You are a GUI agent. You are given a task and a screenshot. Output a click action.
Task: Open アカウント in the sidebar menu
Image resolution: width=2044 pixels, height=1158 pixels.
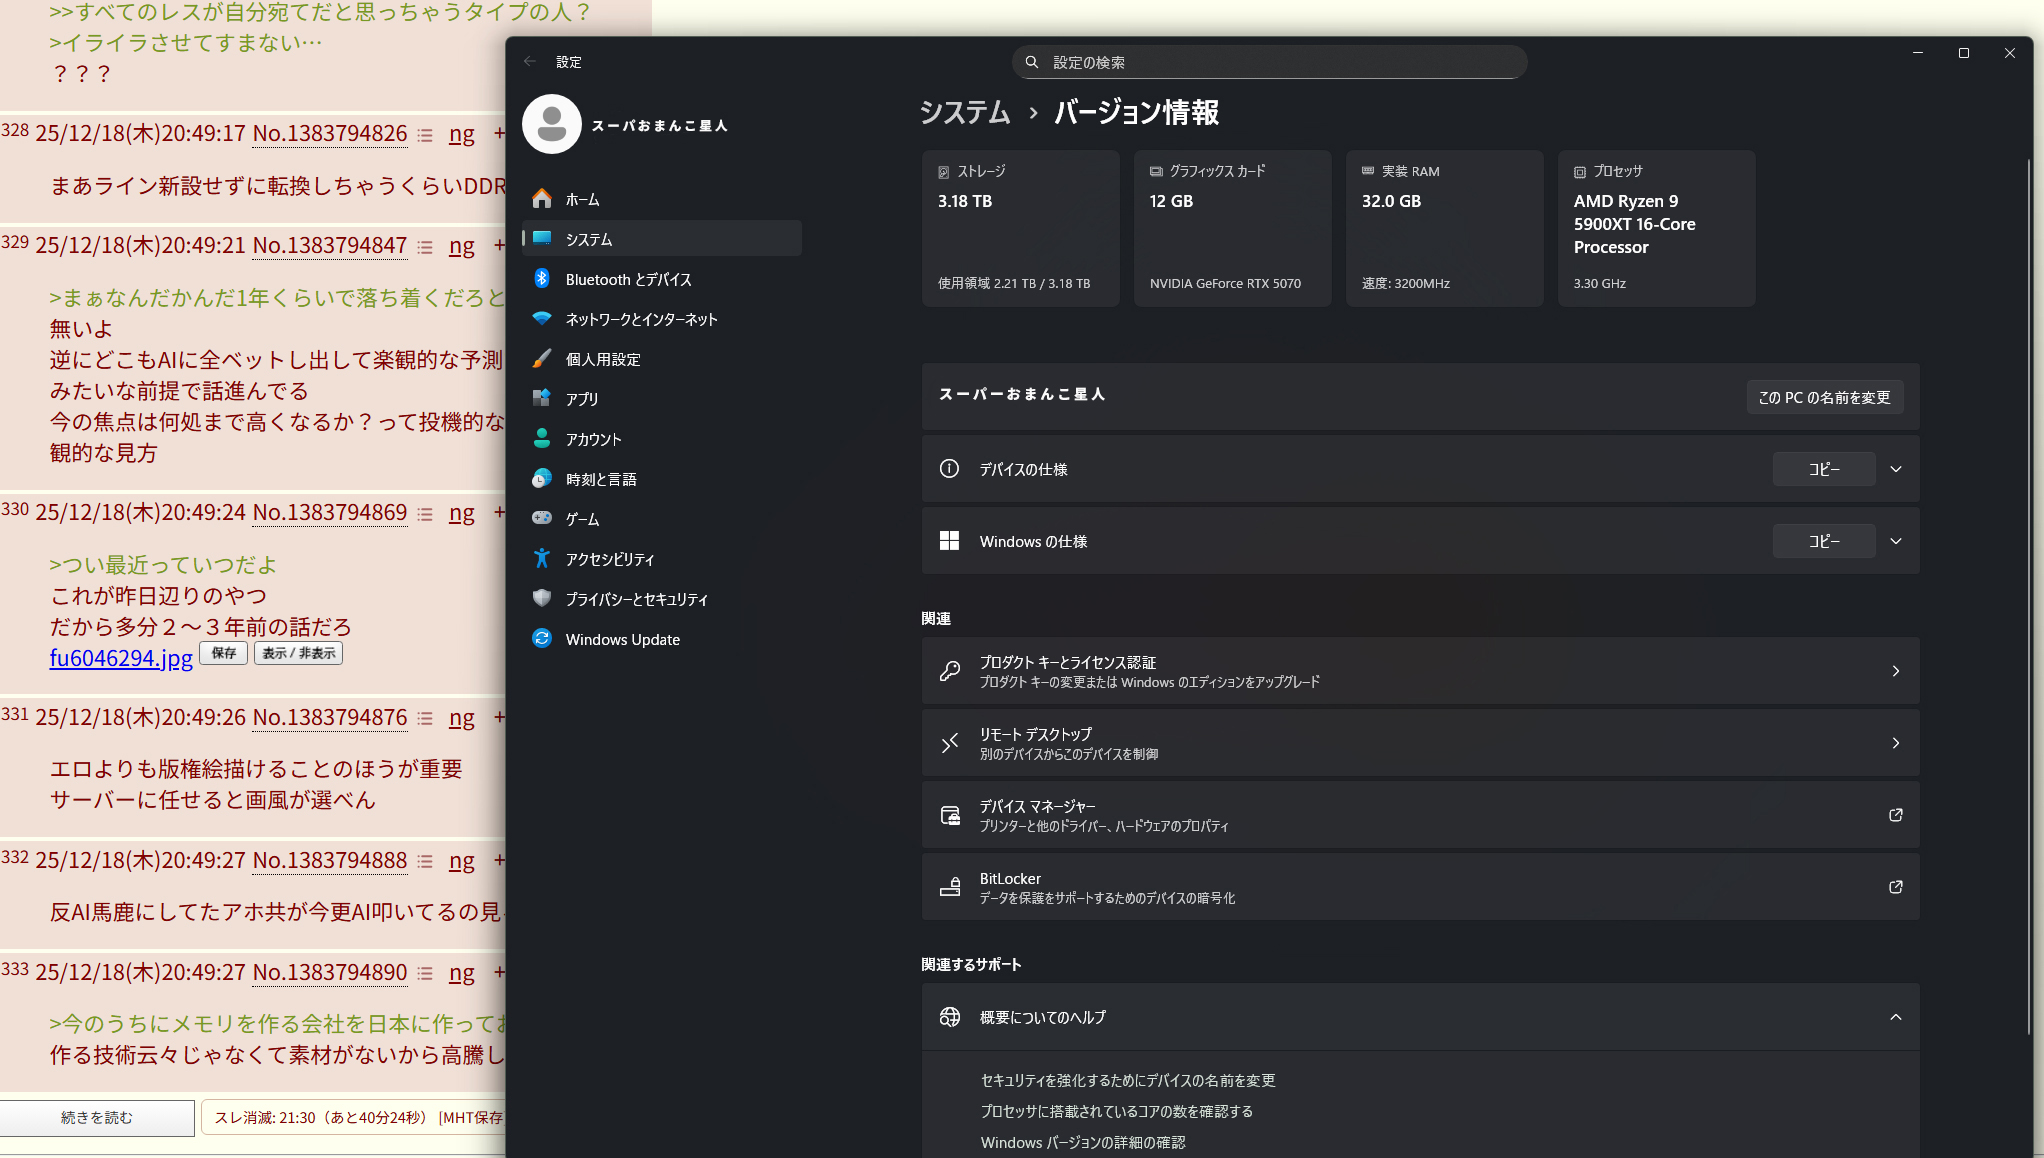pyautogui.click(x=593, y=439)
